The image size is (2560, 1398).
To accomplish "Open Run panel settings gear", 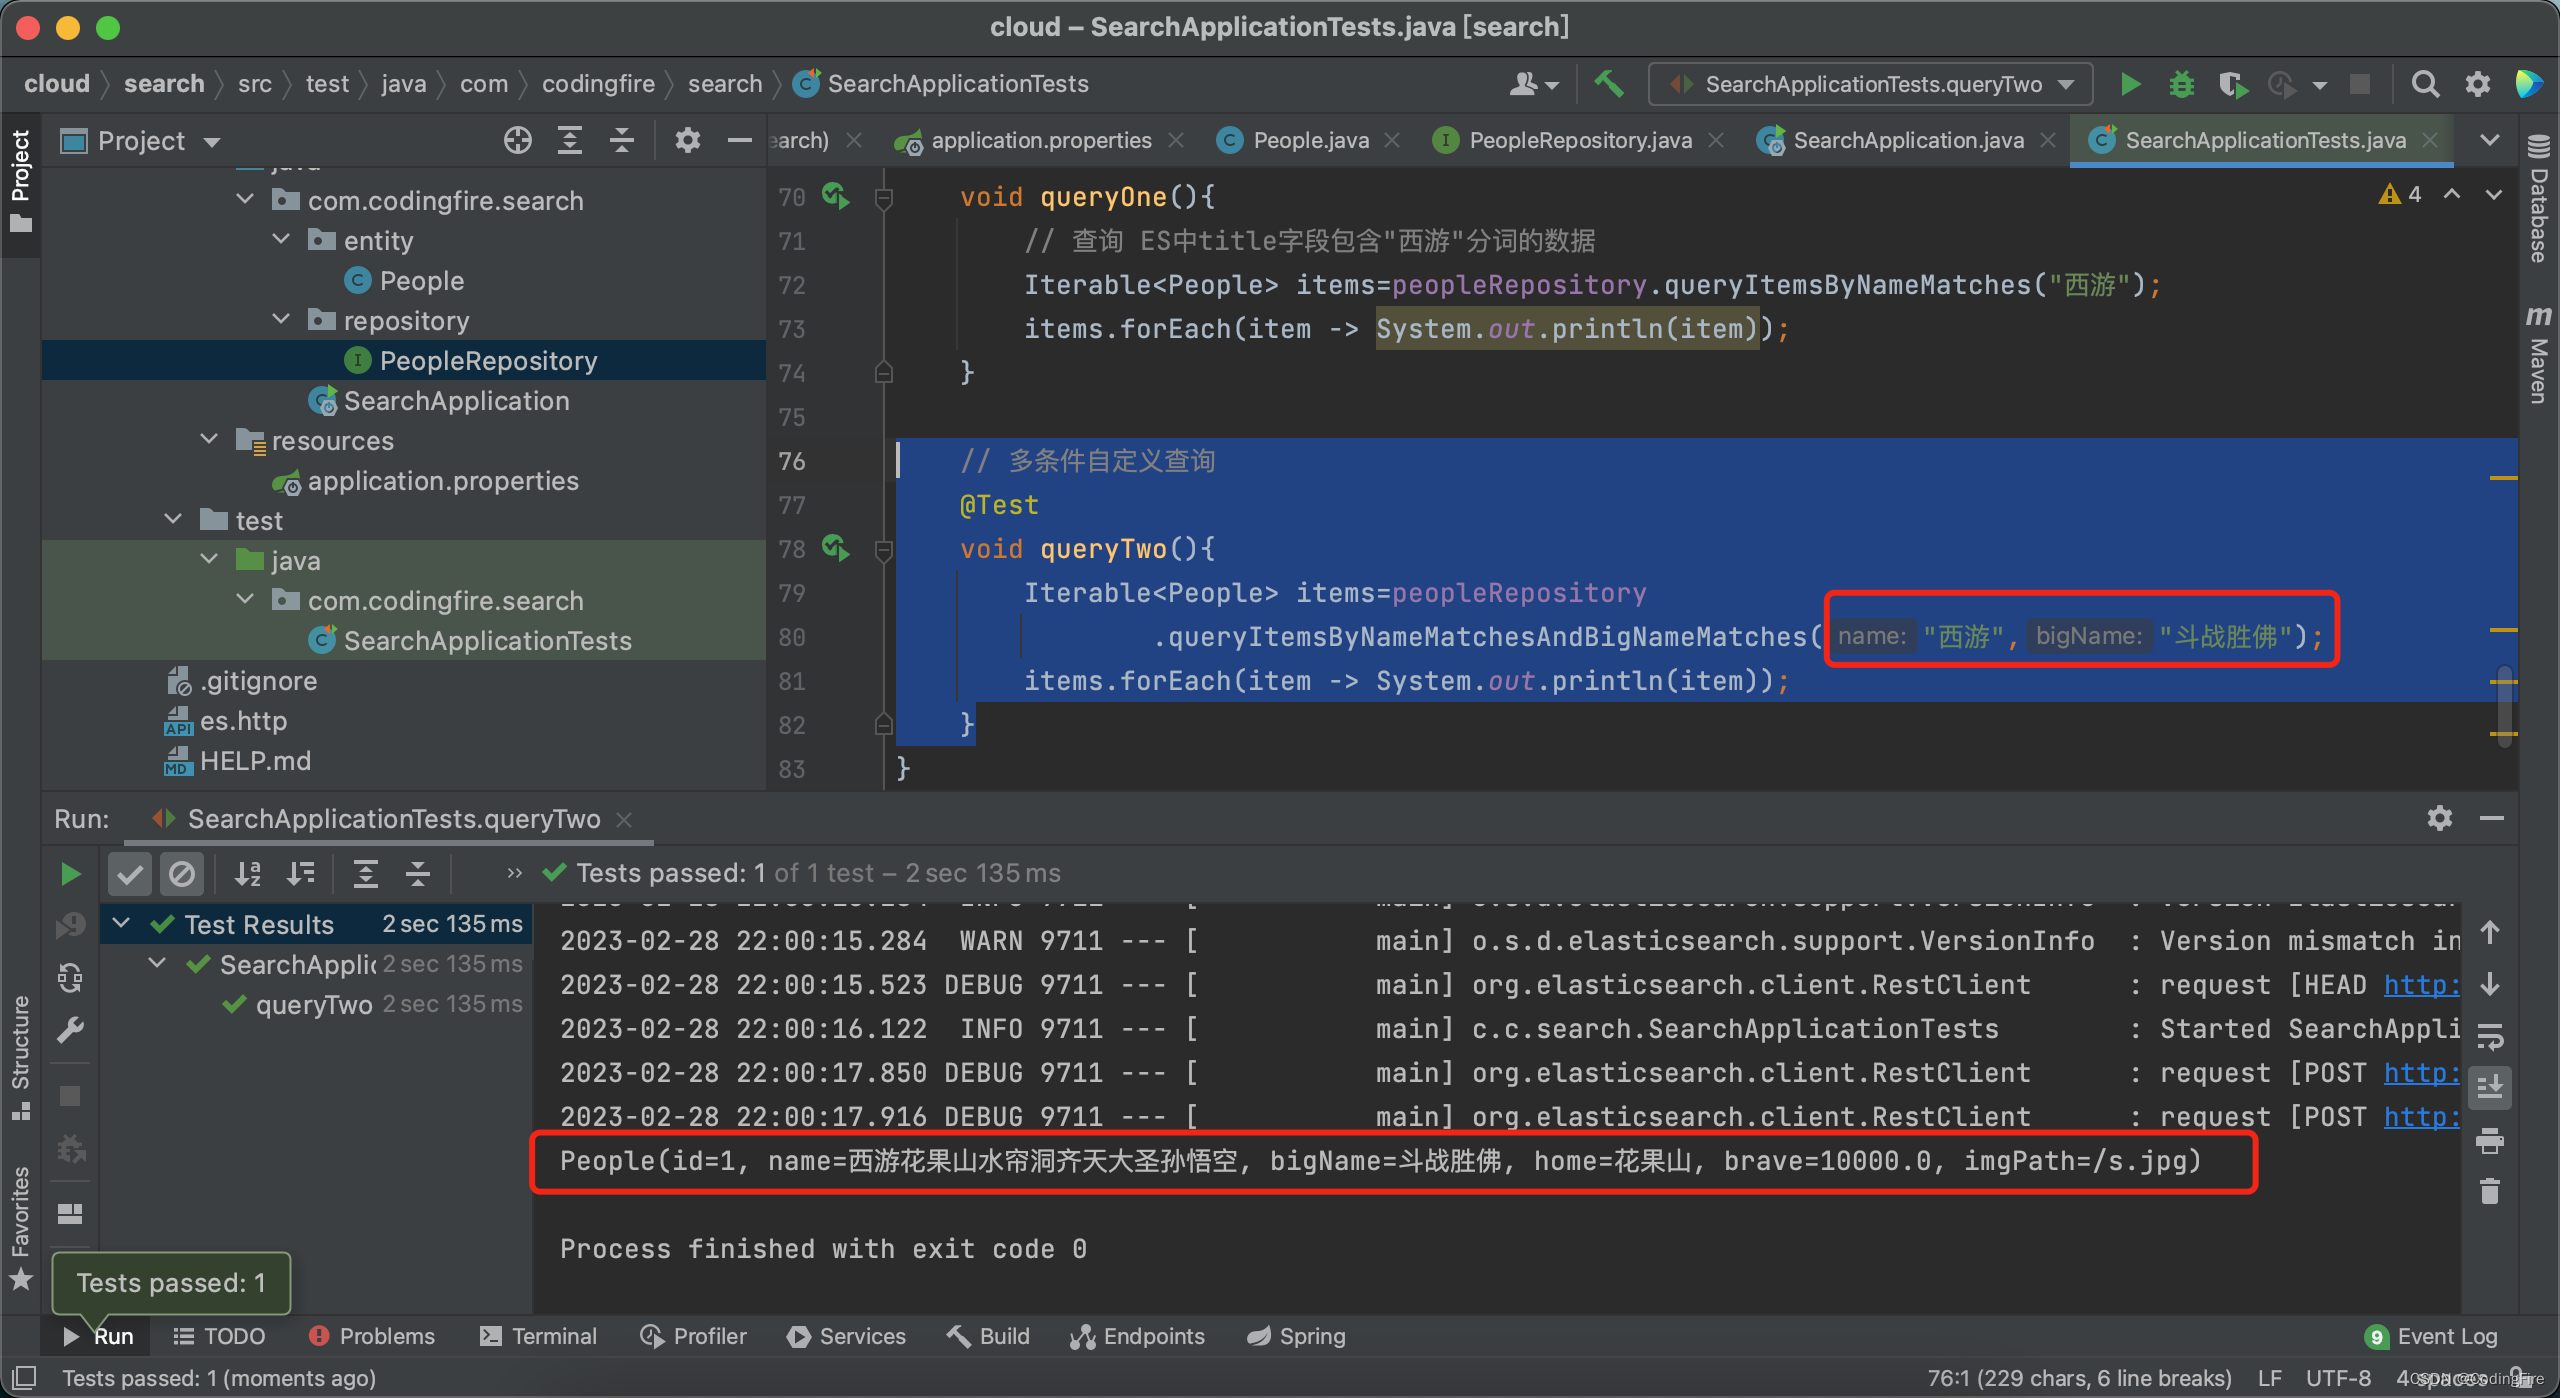I will click(x=2439, y=819).
